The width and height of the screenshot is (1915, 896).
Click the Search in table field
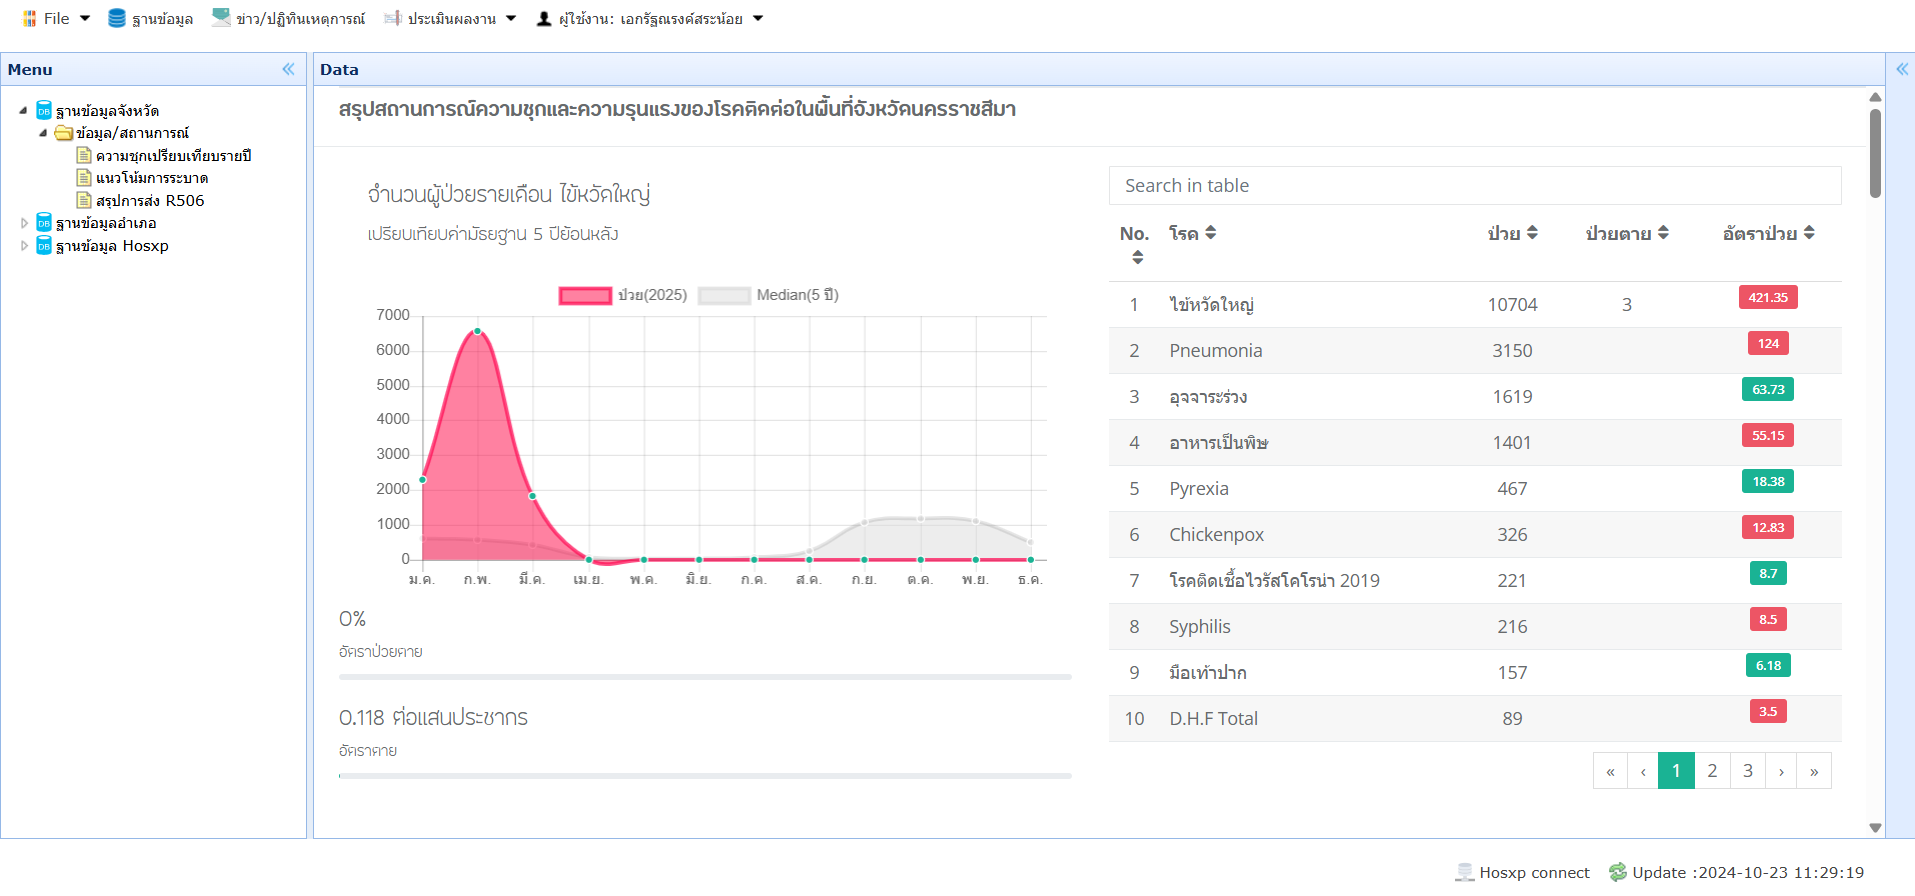click(1475, 186)
